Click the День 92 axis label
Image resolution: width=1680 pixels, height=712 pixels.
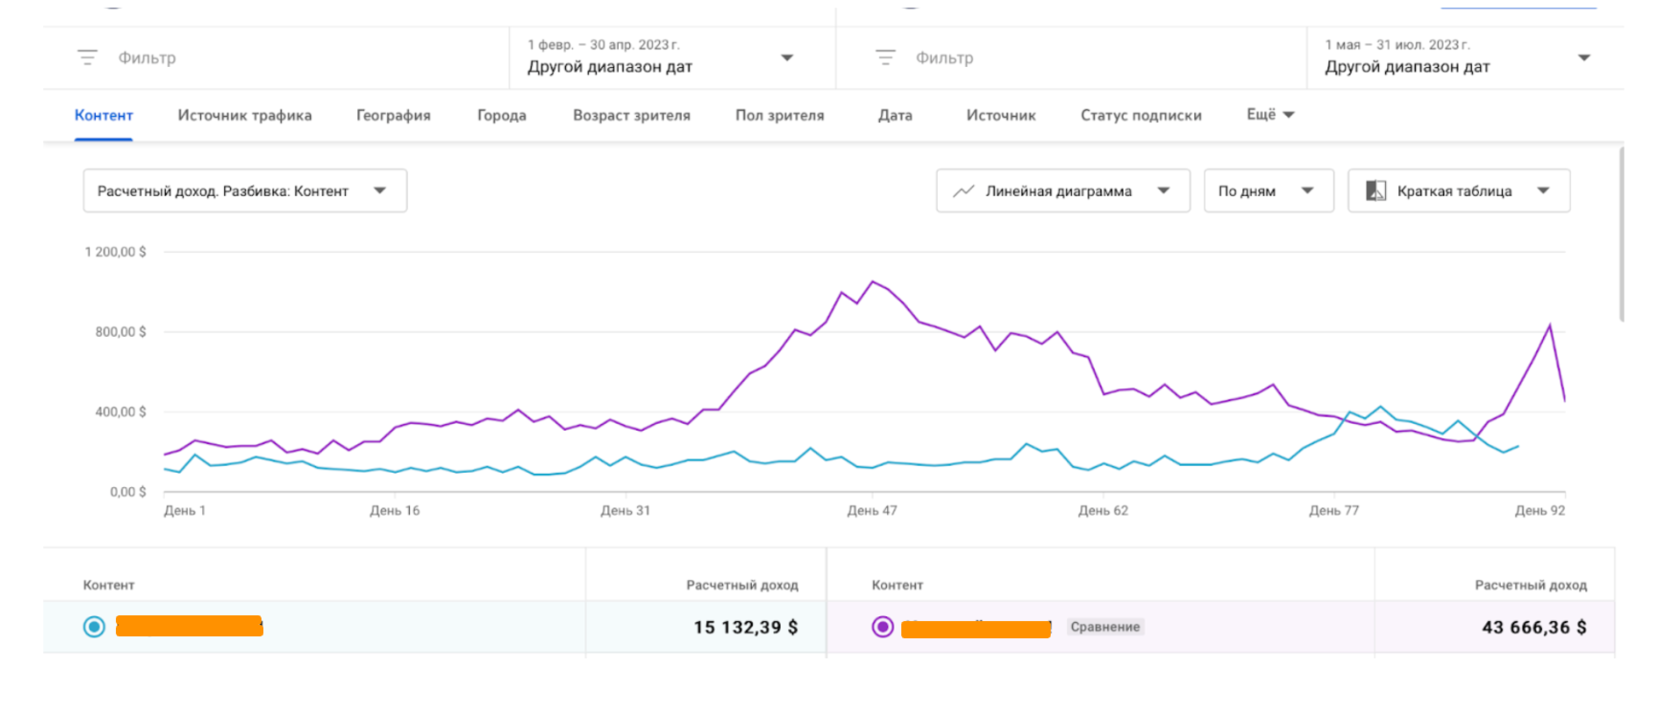(1540, 511)
